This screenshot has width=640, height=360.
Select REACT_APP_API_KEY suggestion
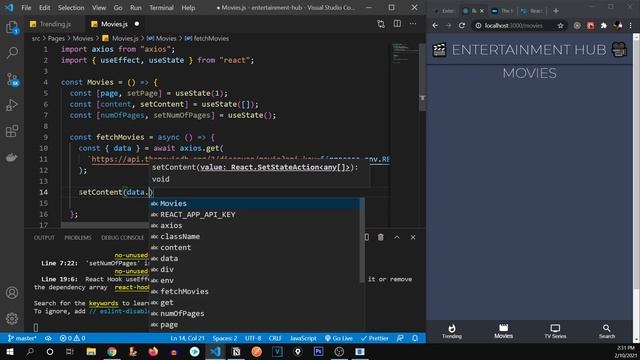[255, 214]
